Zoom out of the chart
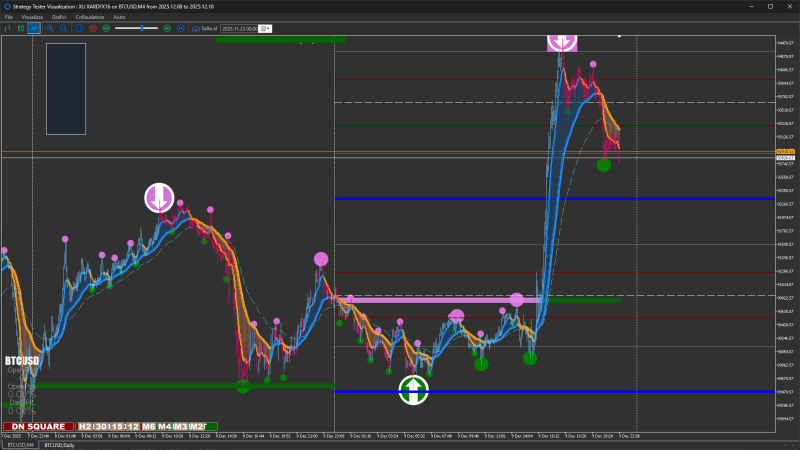This screenshot has width=800, height=450. coord(63,29)
